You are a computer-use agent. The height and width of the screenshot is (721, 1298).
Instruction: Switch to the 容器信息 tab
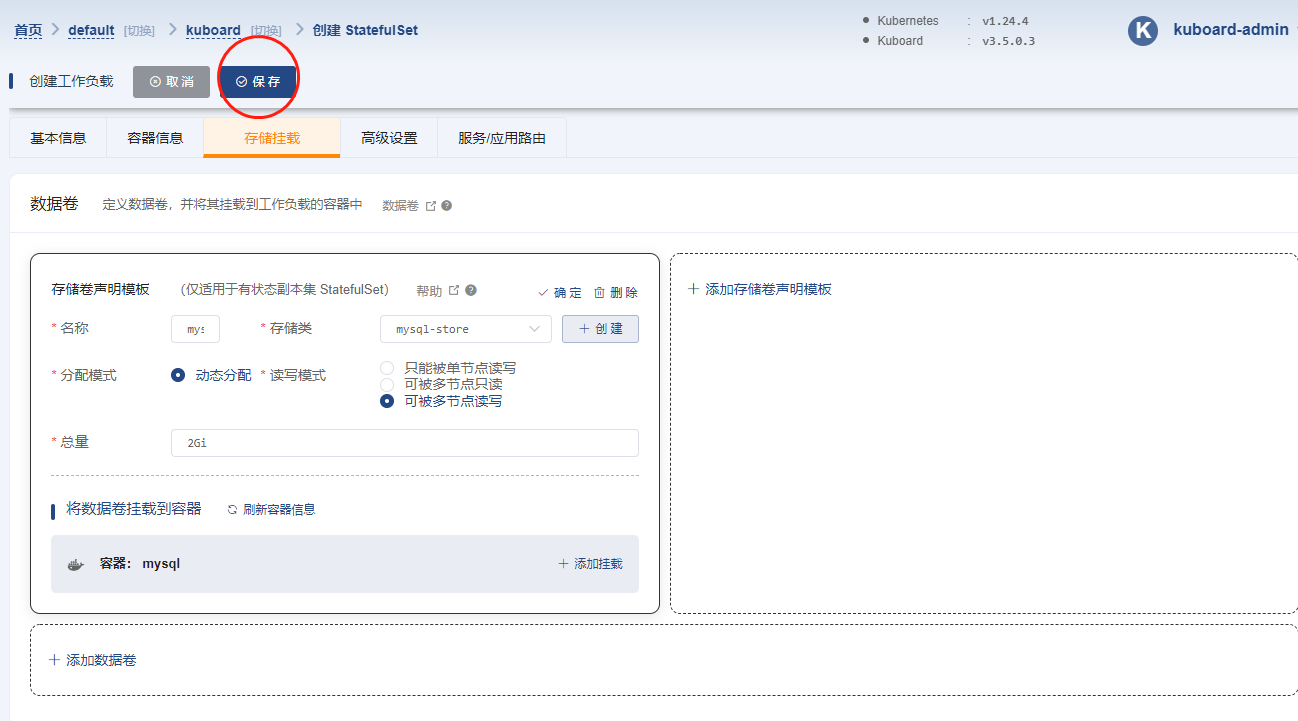[155, 138]
